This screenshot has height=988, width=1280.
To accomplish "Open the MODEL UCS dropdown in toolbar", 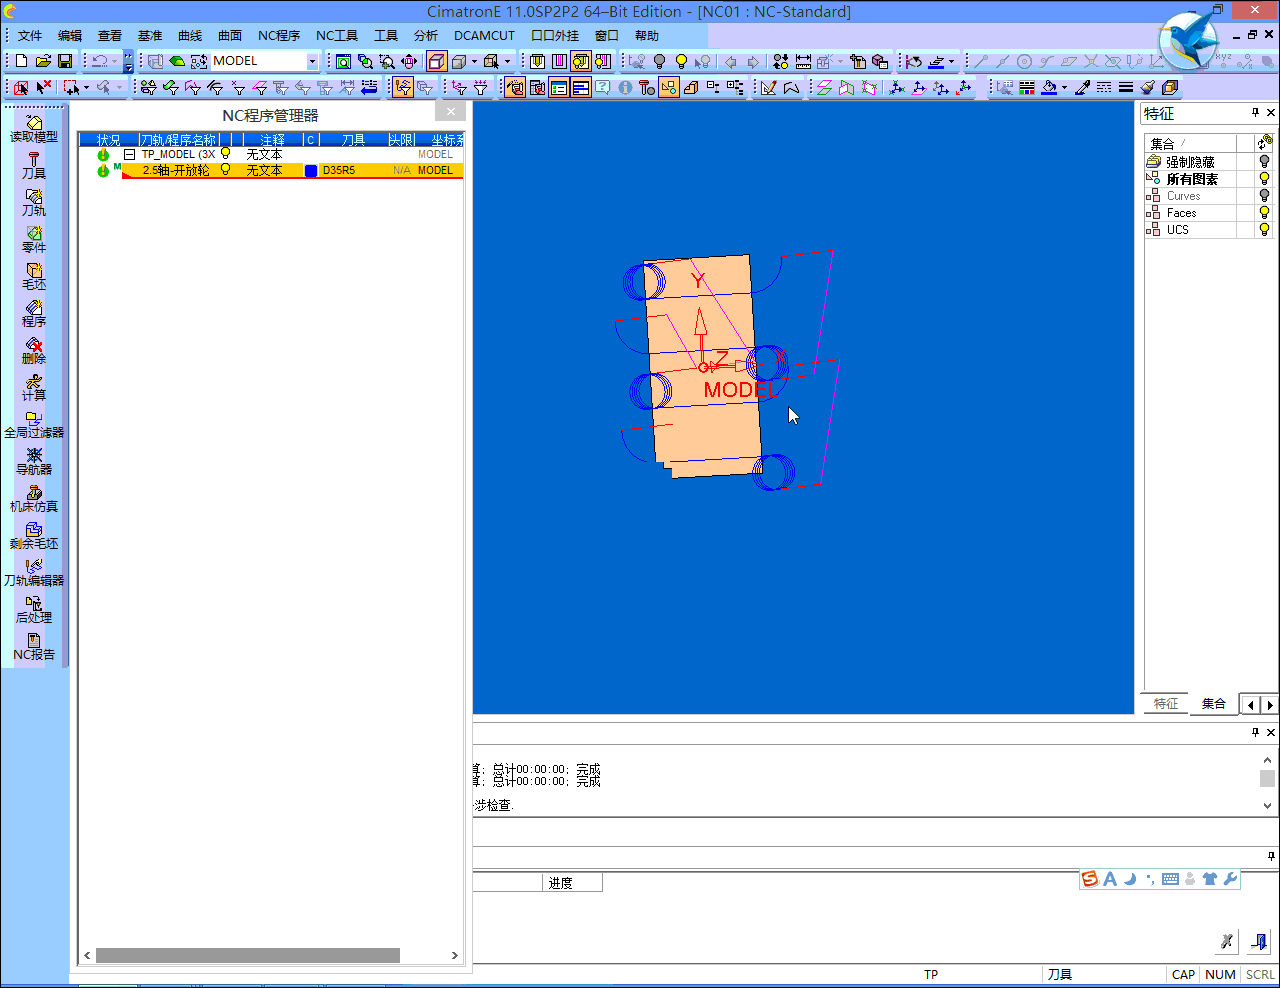I will point(312,61).
